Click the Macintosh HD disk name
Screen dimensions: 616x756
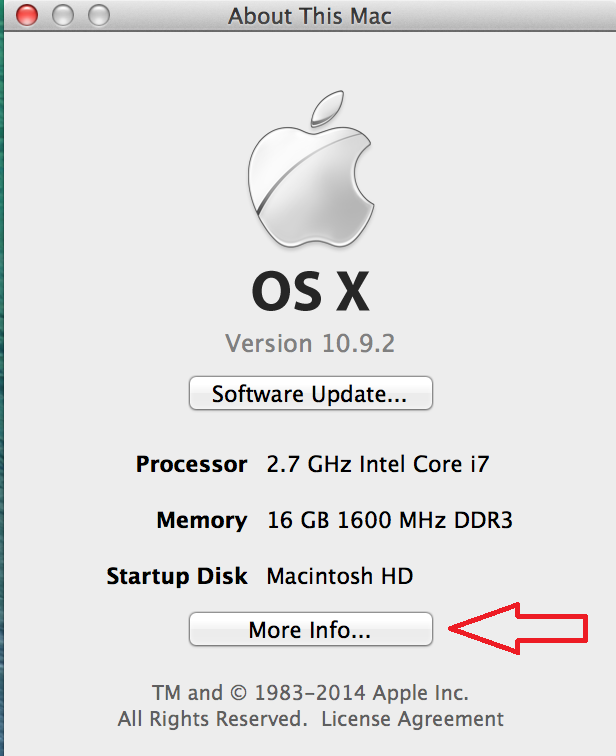click(340, 576)
